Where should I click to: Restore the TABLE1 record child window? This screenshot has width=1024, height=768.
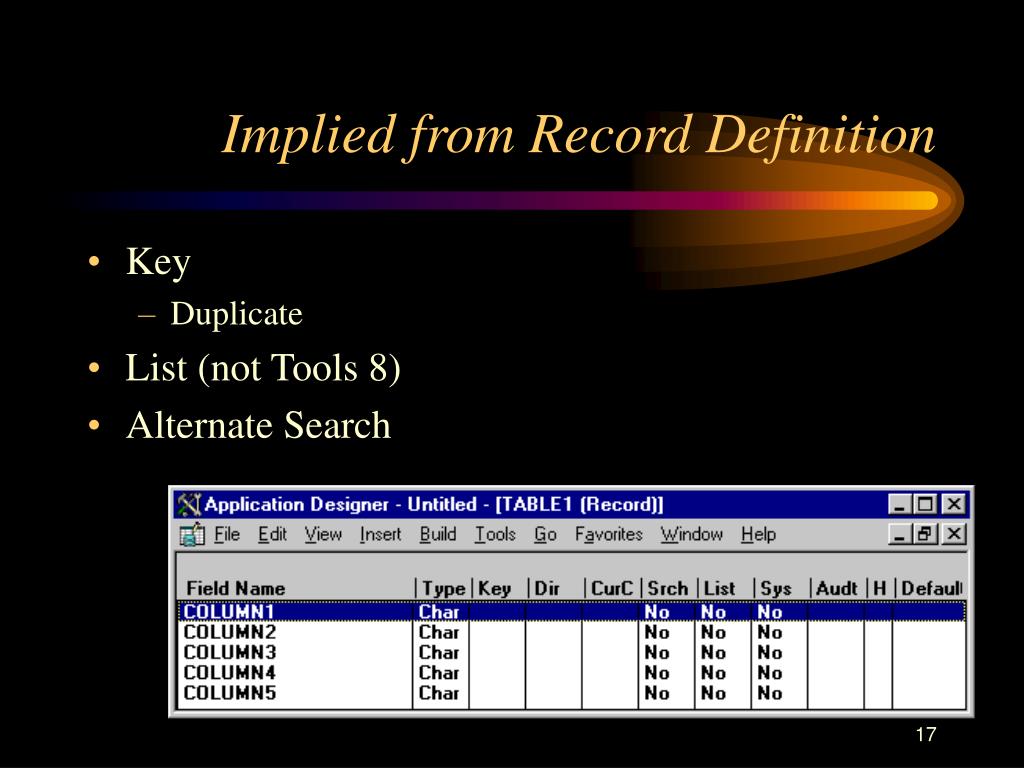point(925,534)
